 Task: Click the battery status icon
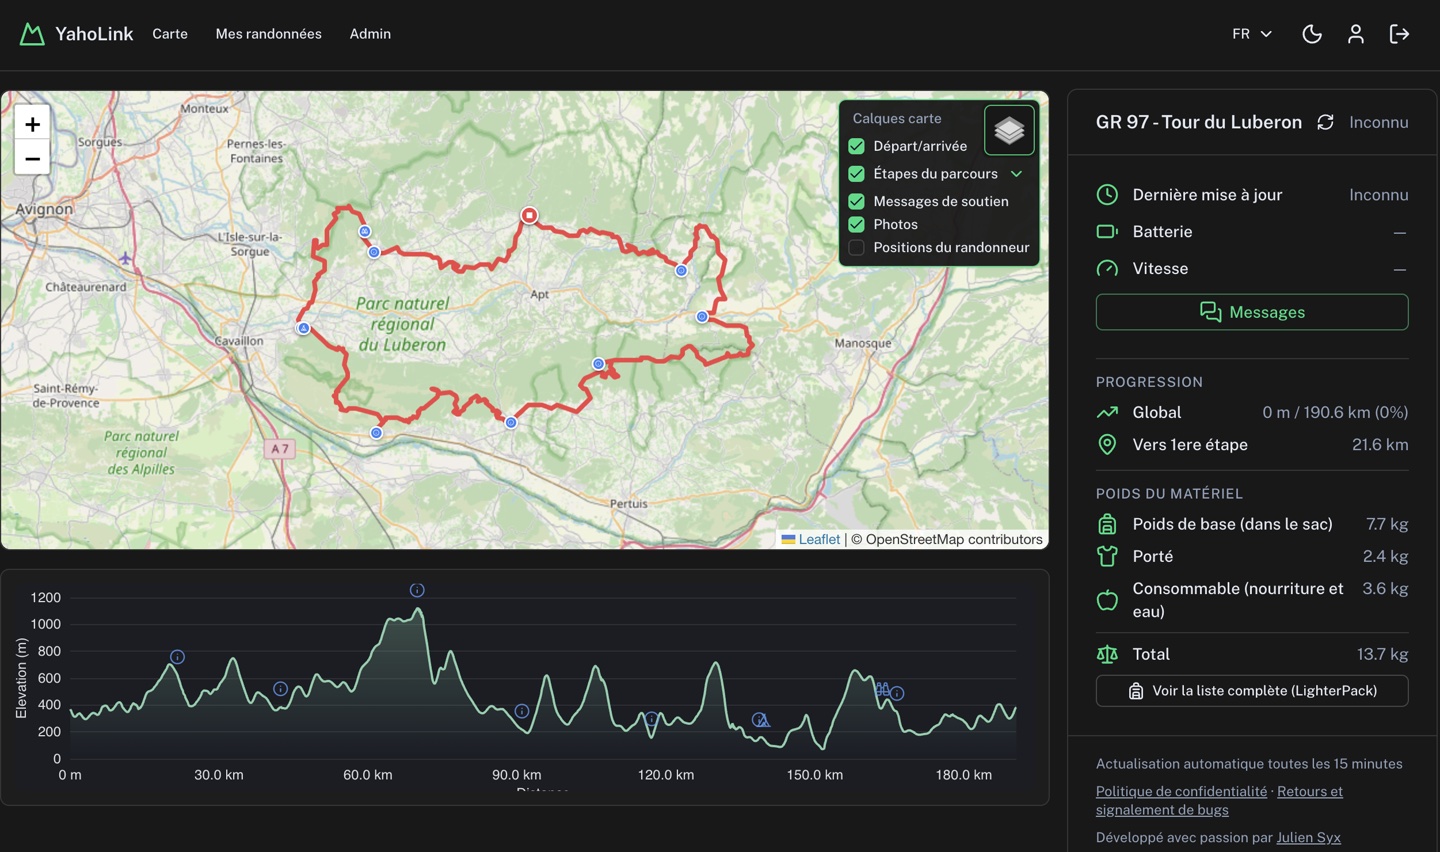coord(1107,231)
